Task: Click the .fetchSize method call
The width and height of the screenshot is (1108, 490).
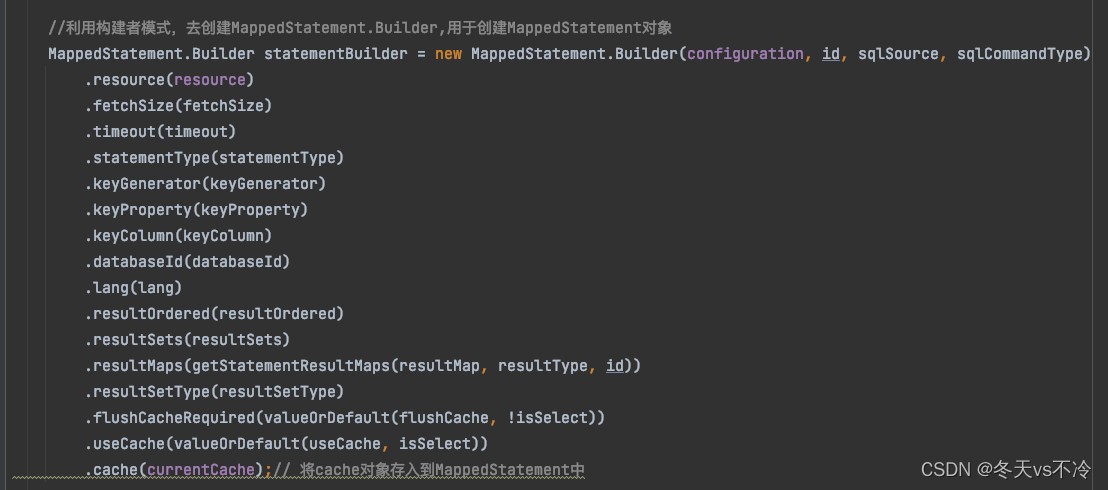Action: pyautogui.click(x=129, y=106)
